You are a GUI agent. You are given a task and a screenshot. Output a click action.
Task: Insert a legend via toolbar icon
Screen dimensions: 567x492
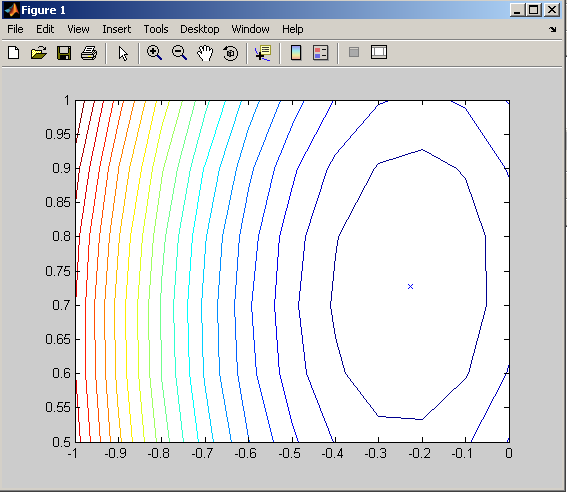[320, 53]
